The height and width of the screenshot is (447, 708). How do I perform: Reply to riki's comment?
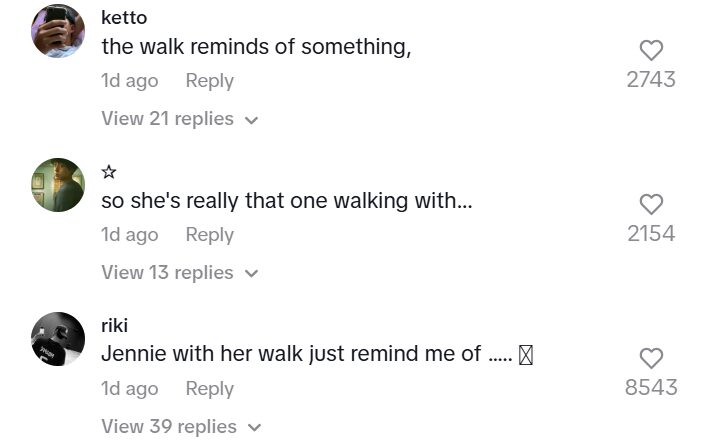209,389
